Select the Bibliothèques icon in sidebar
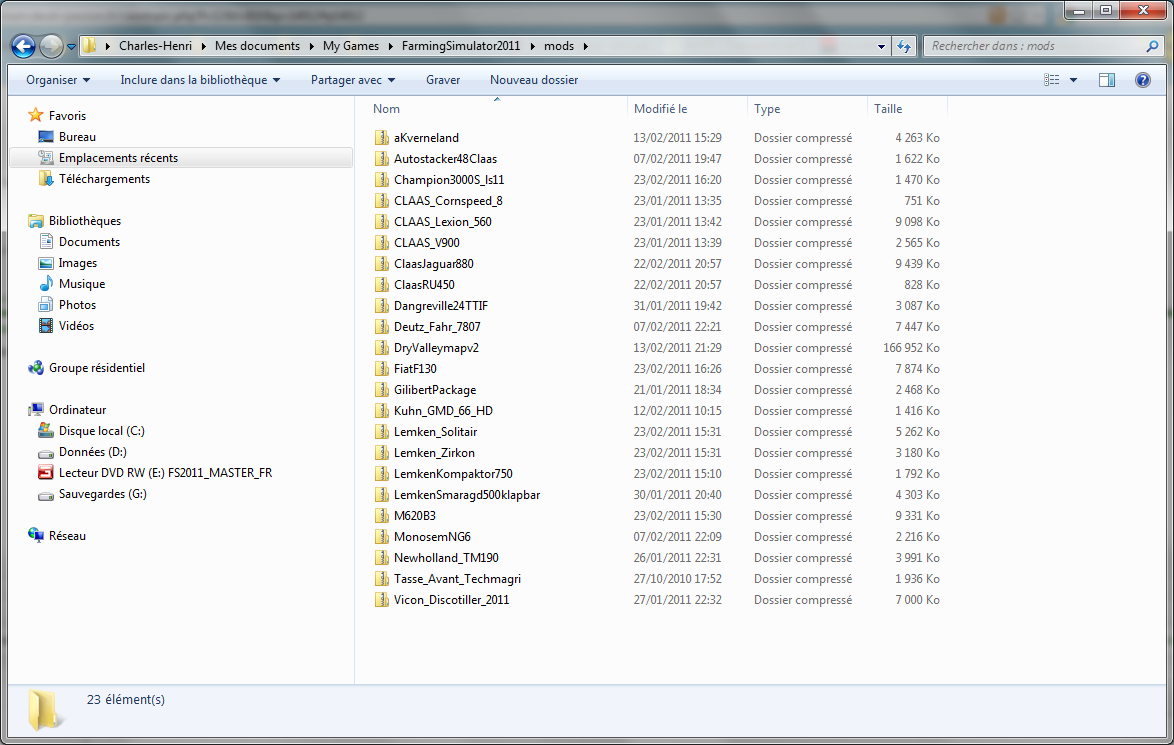This screenshot has height=745, width=1174. coord(35,221)
